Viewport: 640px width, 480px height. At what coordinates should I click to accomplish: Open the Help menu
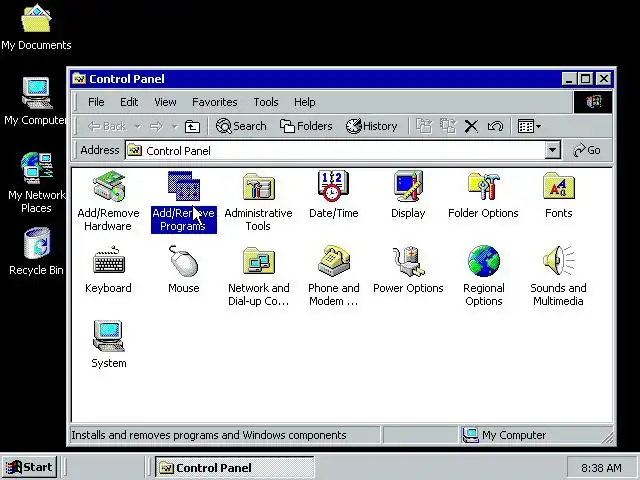304,102
